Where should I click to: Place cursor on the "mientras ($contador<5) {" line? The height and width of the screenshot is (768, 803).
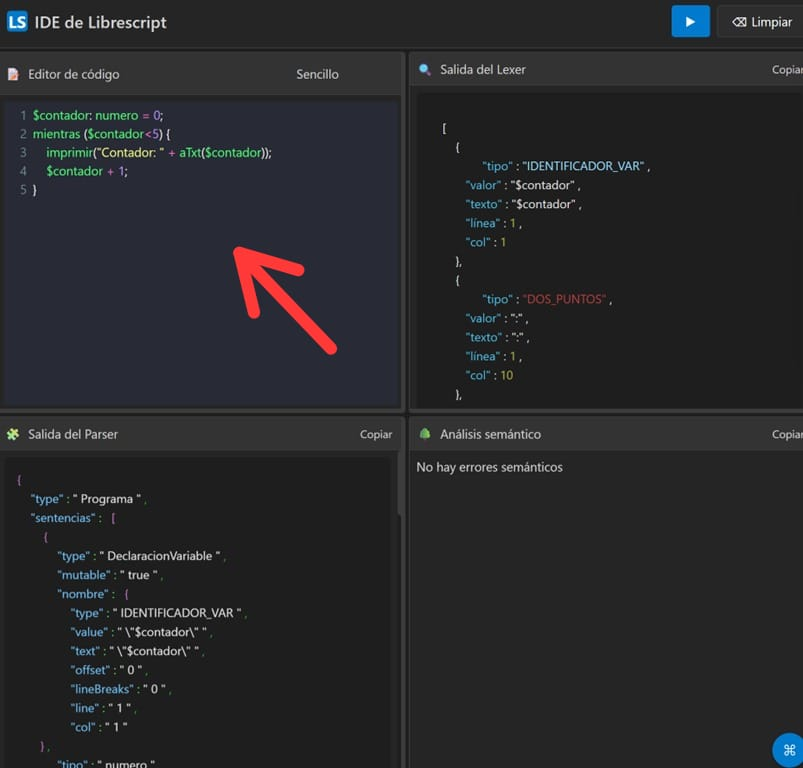(x=101, y=134)
